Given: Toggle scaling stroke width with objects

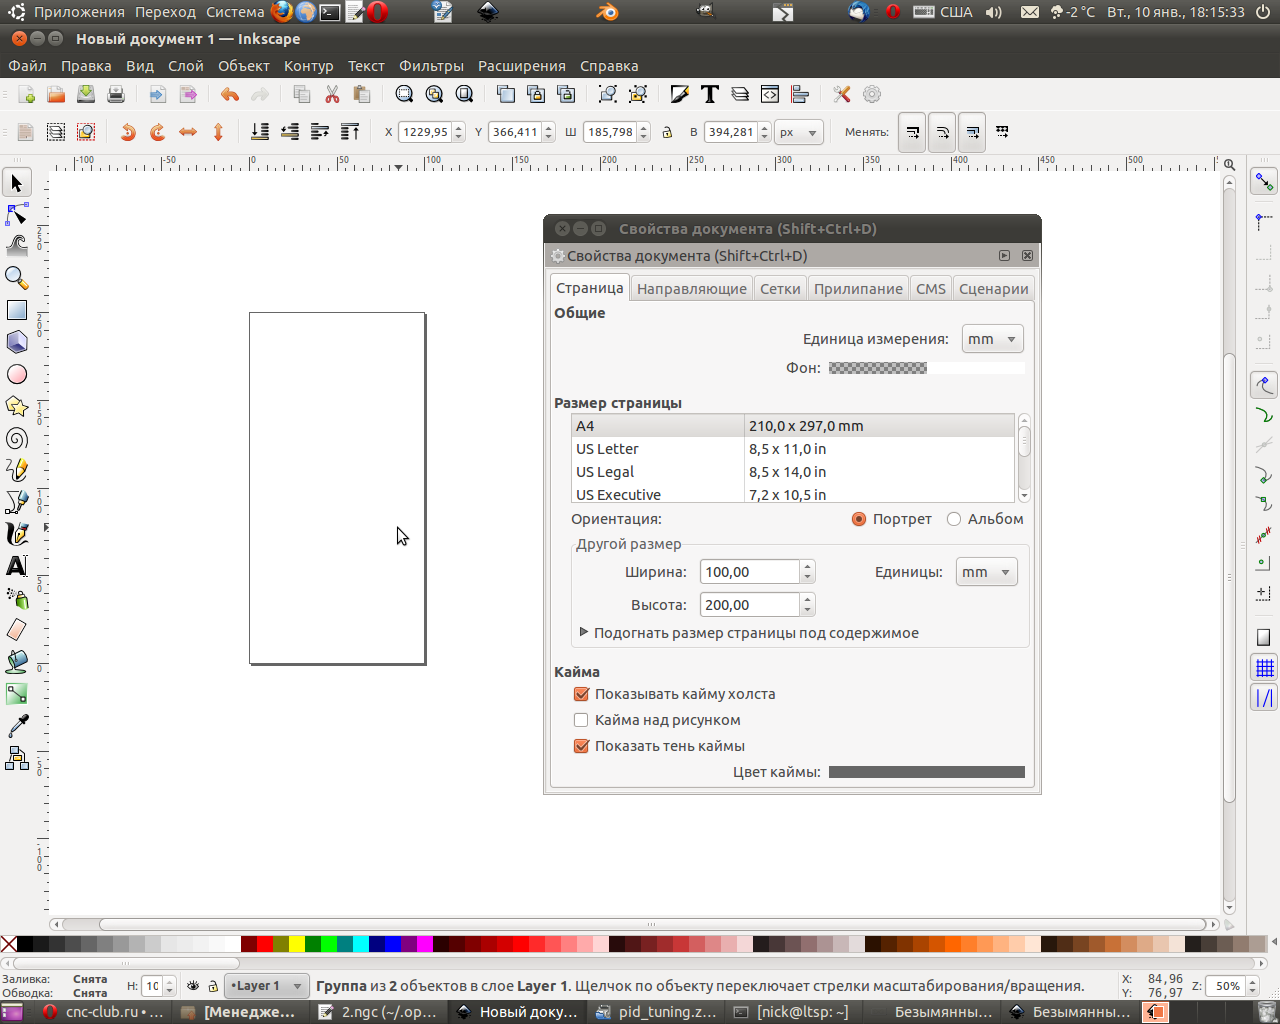Looking at the screenshot, I should pos(912,132).
